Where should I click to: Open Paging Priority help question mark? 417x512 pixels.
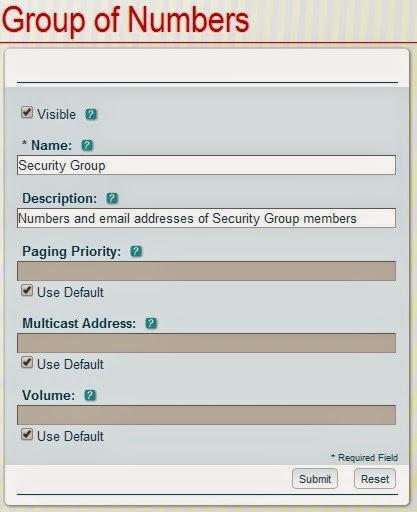(136, 251)
